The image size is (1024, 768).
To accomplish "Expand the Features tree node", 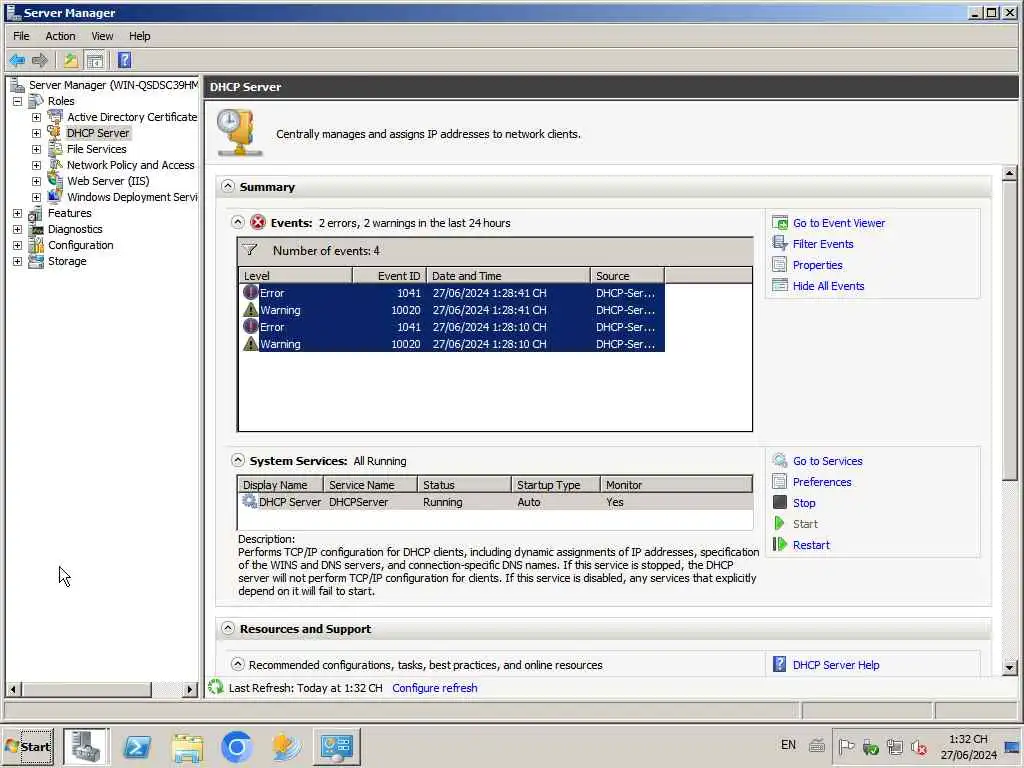I will 18,214.
